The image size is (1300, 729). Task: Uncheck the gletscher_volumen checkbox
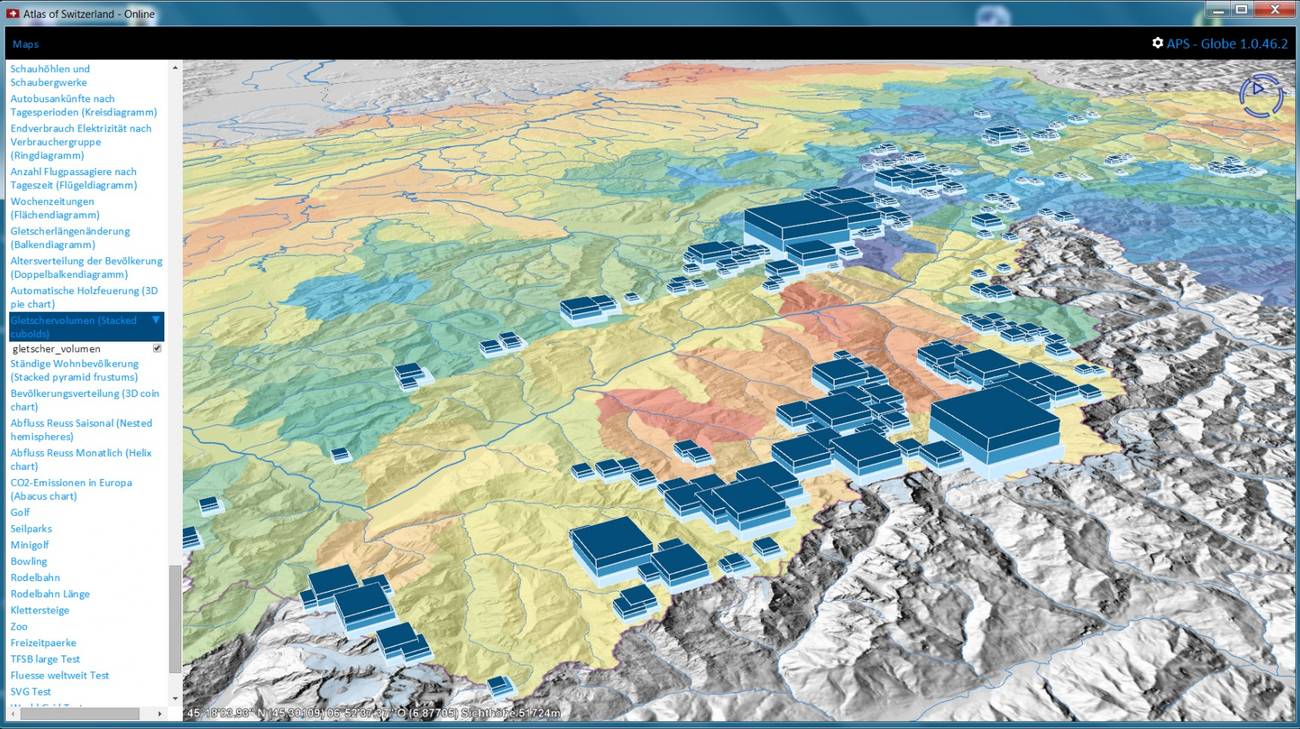(x=157, y=348)
